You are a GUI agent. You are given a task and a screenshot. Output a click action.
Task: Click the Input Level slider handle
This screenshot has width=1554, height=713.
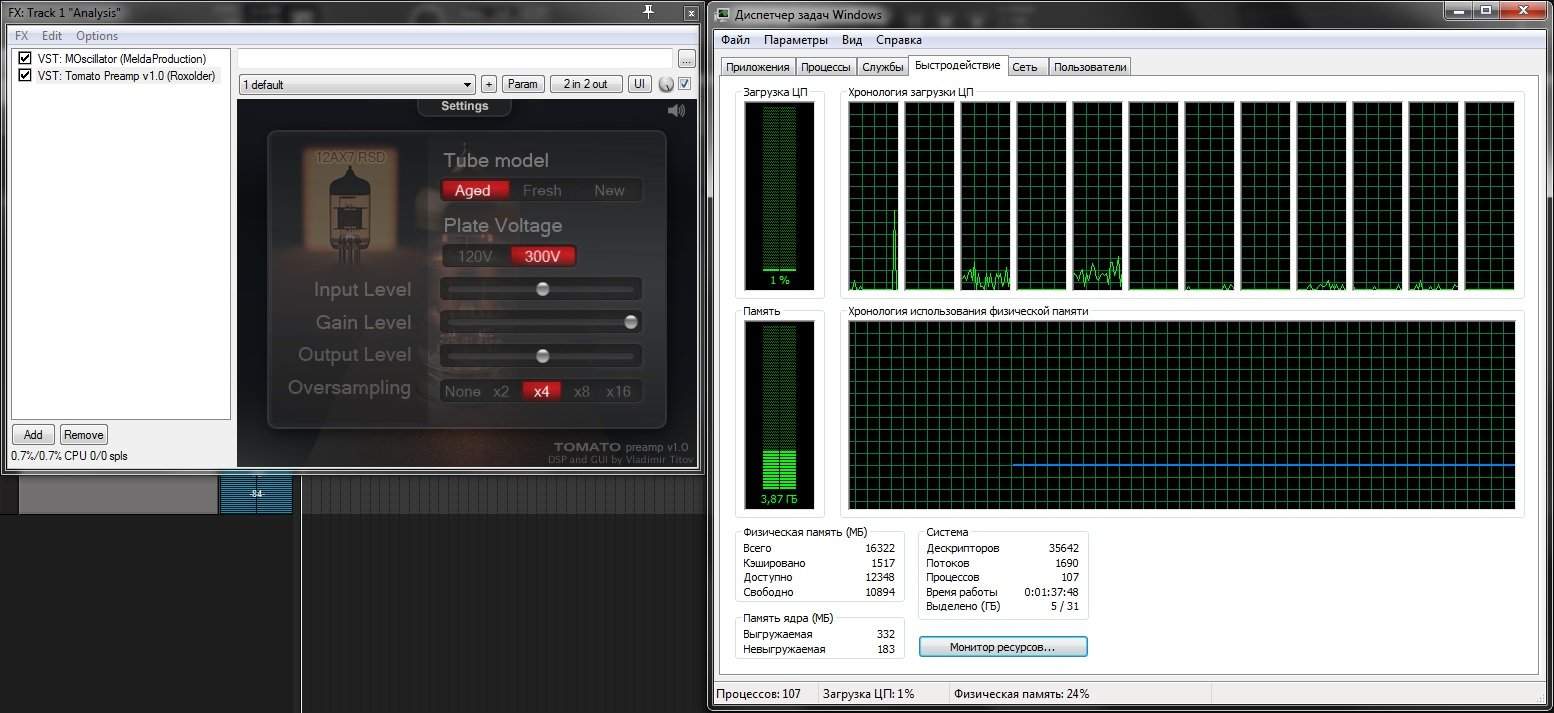[x=543, y=289]
